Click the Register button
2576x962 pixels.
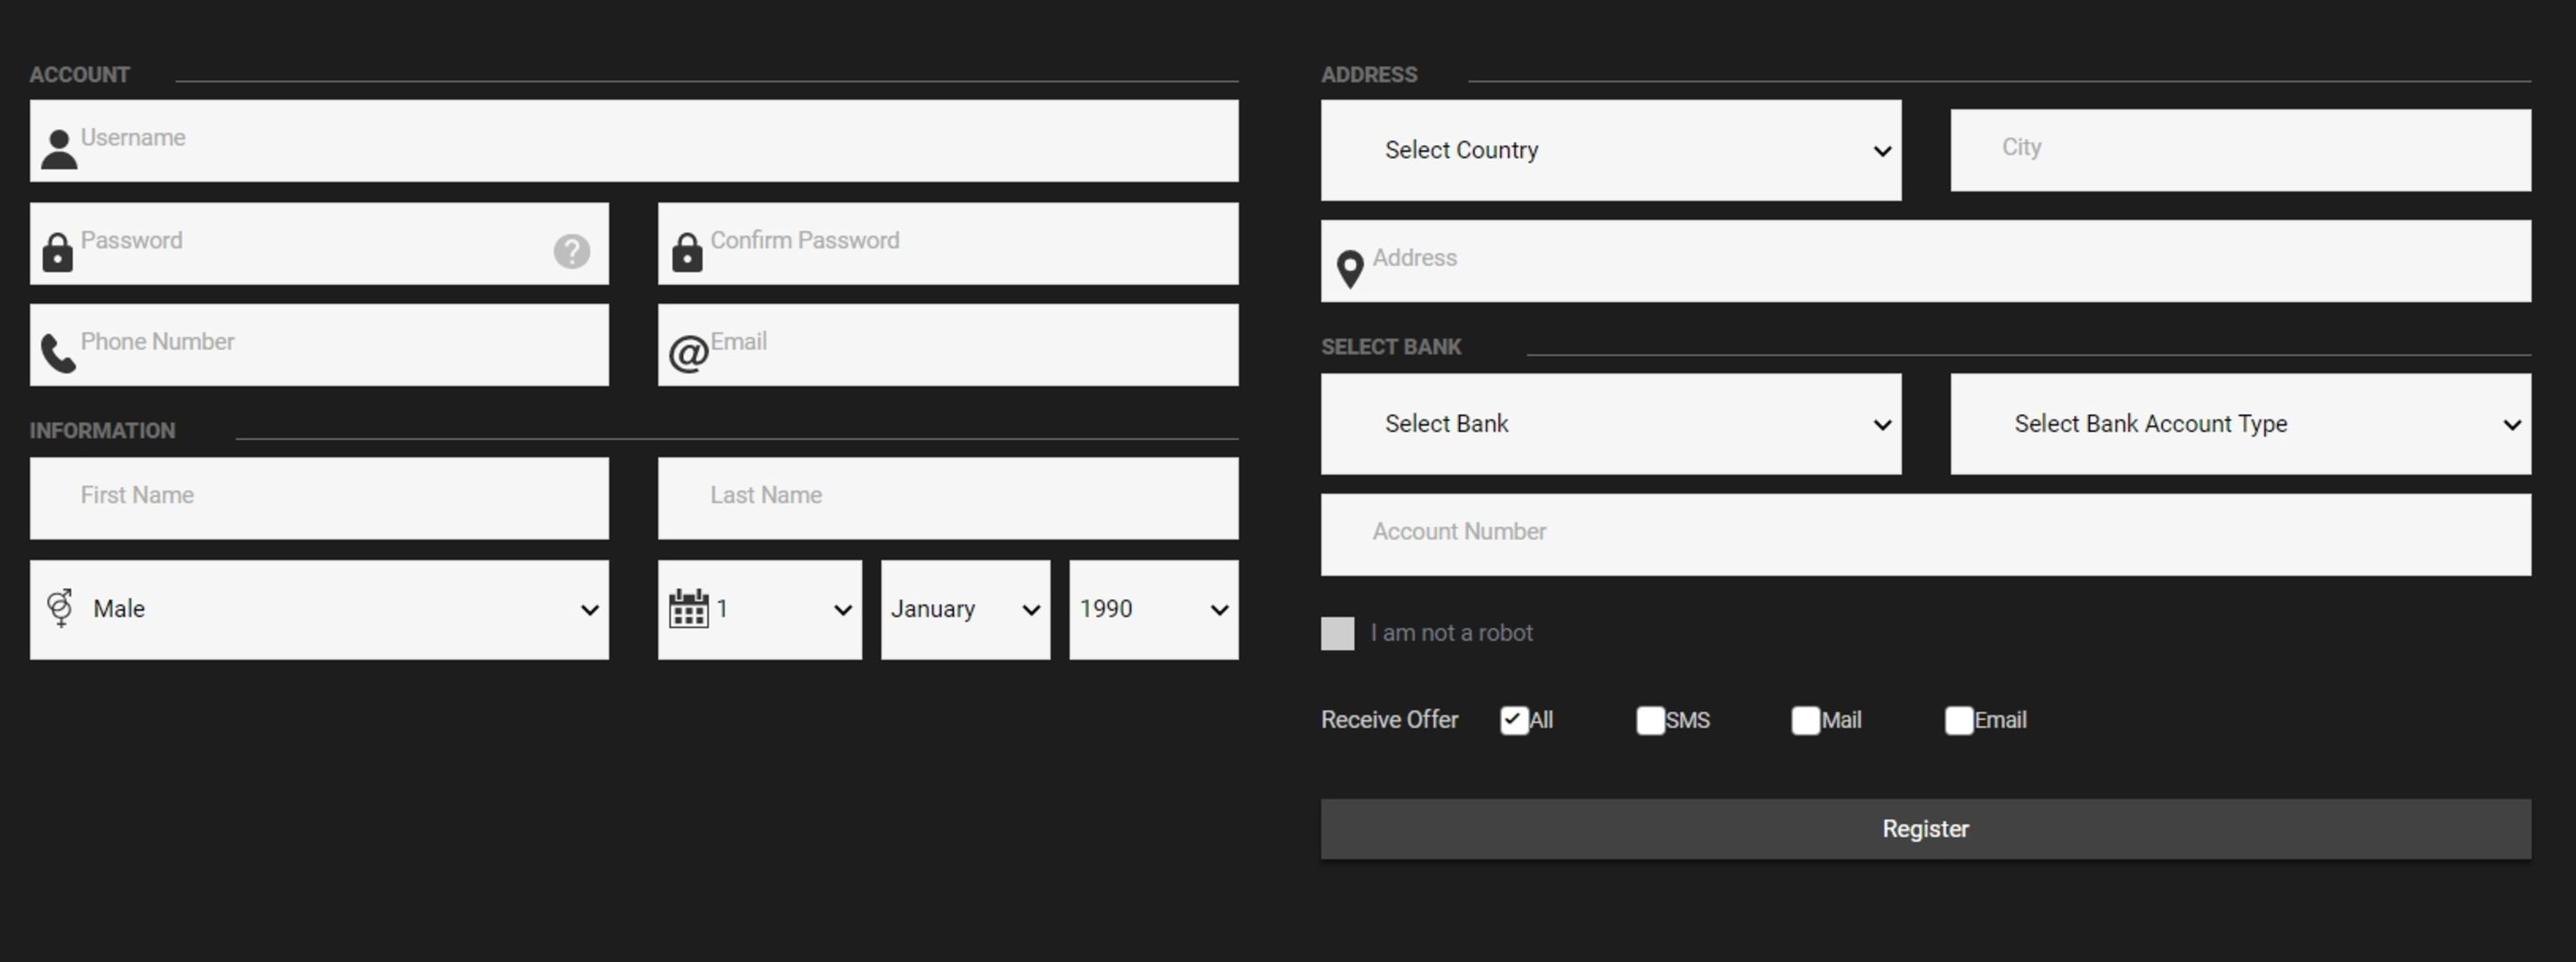(1926, 827)
